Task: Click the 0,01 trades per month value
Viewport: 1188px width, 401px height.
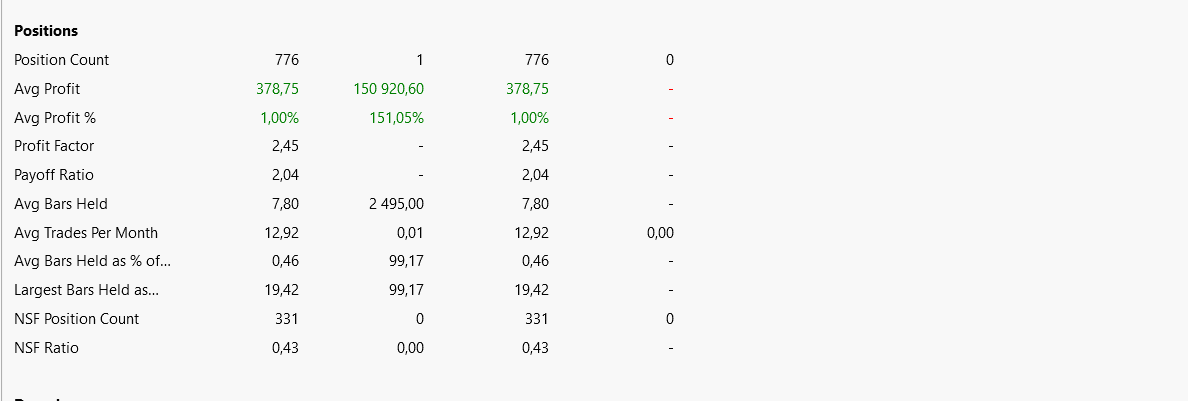Action: coord(411,233)
